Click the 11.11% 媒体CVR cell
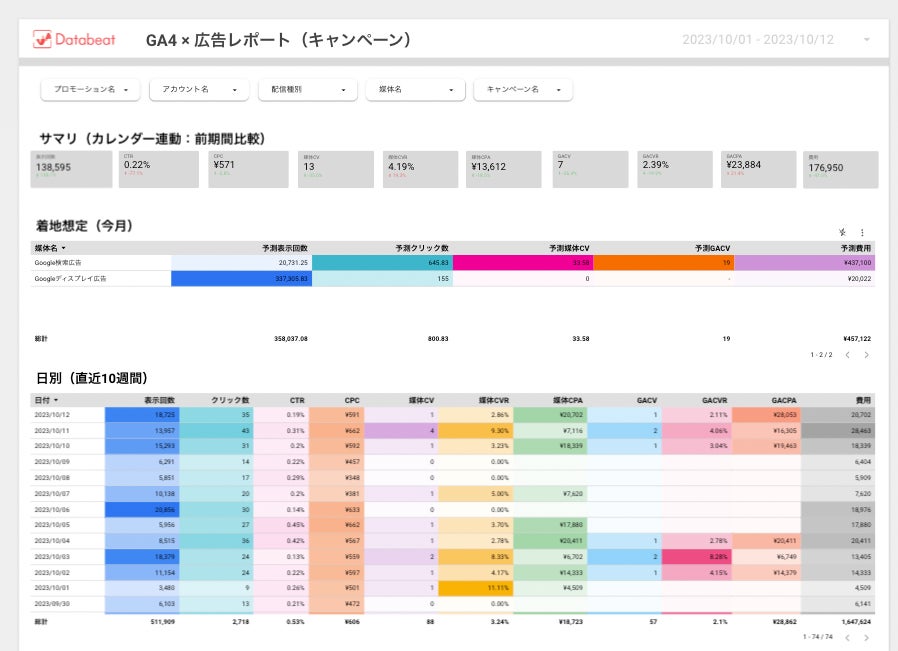Image resolution: width=898 pixels, height=651 pixels. [x=476, y=588]
